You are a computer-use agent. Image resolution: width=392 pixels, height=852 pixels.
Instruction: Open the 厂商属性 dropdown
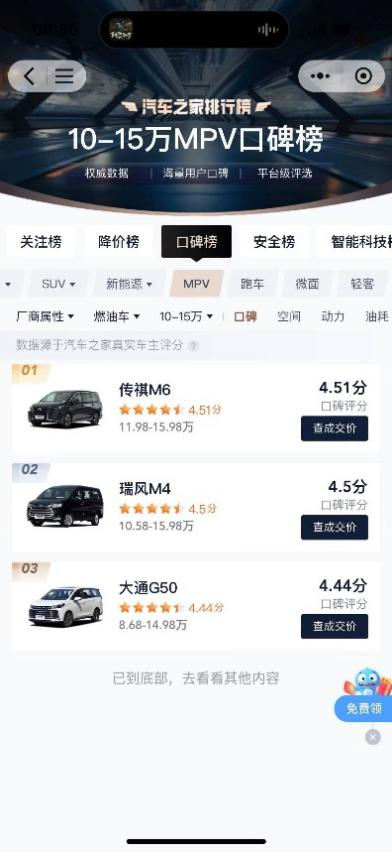(x=45, y=317)
